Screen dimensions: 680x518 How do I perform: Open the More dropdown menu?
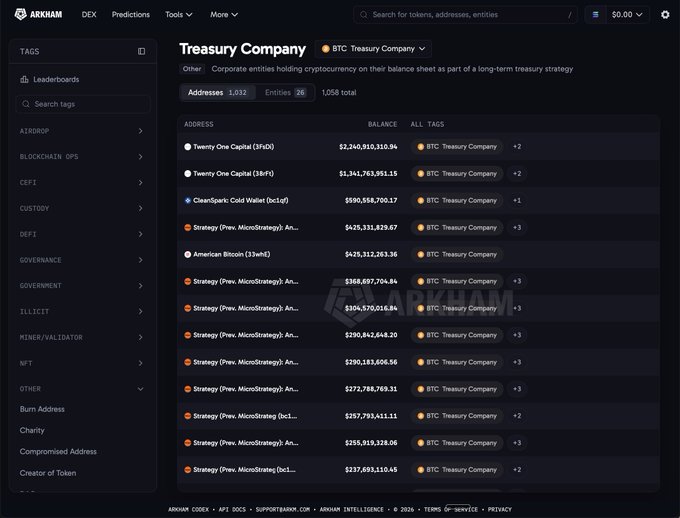click(x=224, y=15)
